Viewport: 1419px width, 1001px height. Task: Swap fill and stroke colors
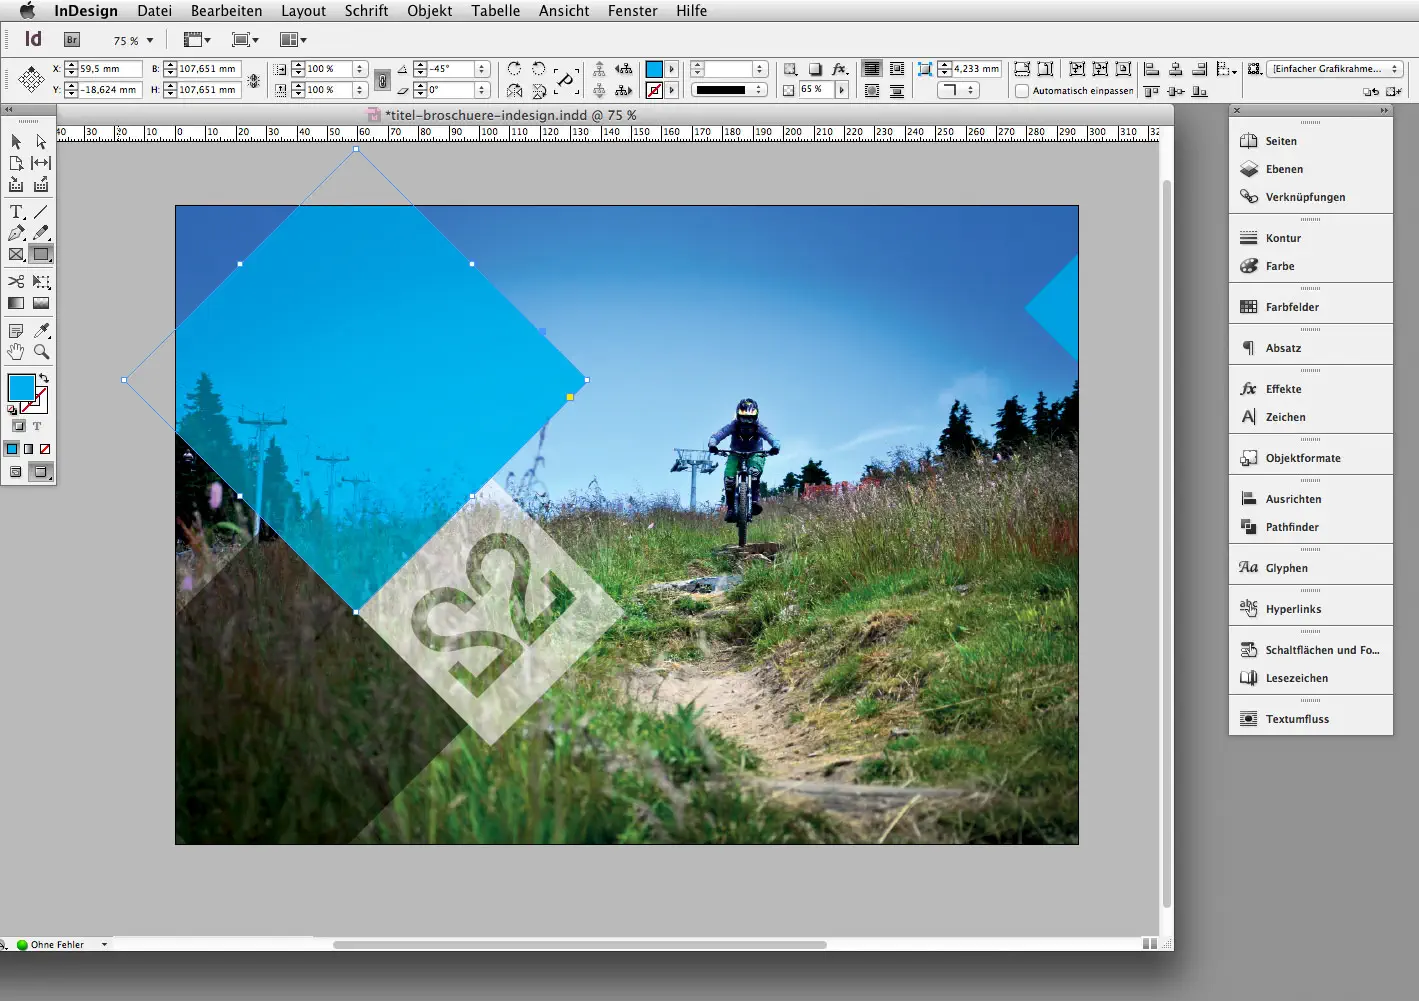click(x=46, y=377)
